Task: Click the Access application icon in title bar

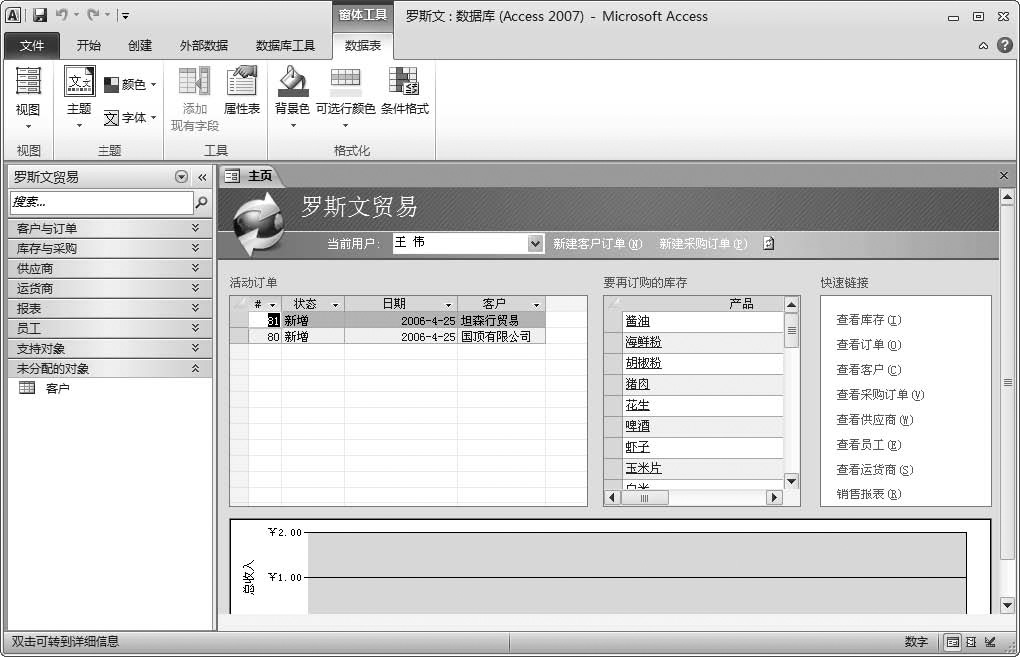Action: [x=13, y=16]
